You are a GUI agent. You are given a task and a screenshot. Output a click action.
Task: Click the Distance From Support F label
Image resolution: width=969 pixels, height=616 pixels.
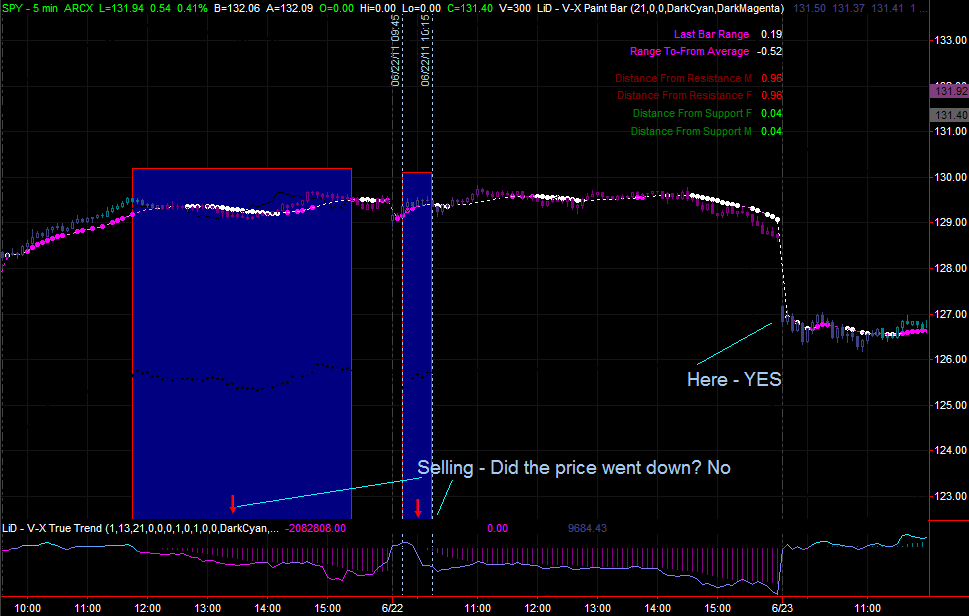pyautogui.click(x=692, y=113)
